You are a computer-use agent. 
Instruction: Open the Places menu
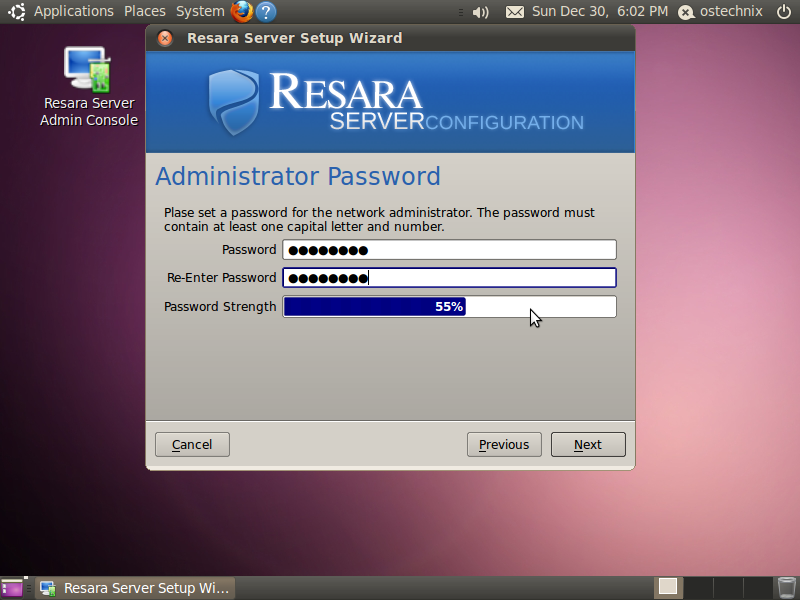pos(145,11)
